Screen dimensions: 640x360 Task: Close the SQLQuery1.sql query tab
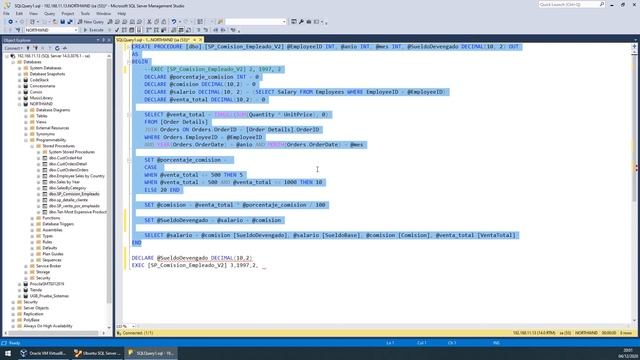pos(200,40)
